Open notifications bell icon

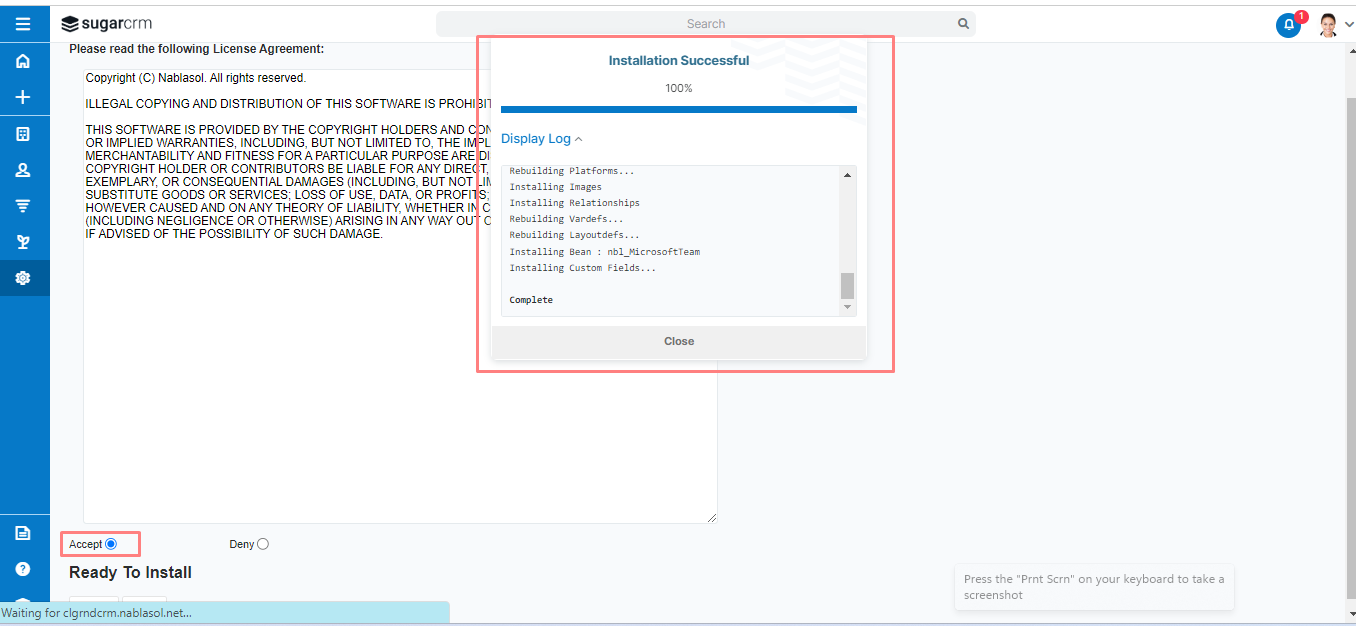(1288, 26)
